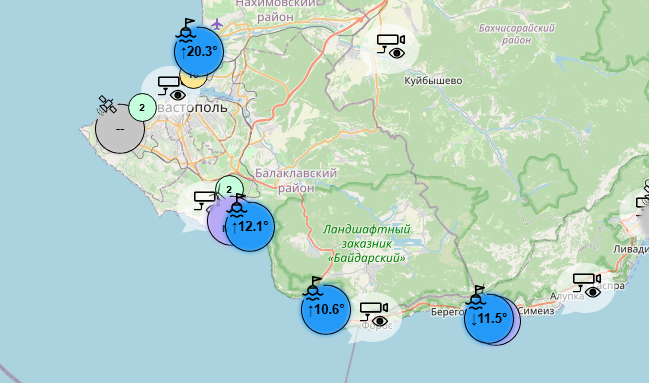
Task: Expand the green cluster "2" near Севастополь
Action: pyautogui.click(x=142, y=108)
